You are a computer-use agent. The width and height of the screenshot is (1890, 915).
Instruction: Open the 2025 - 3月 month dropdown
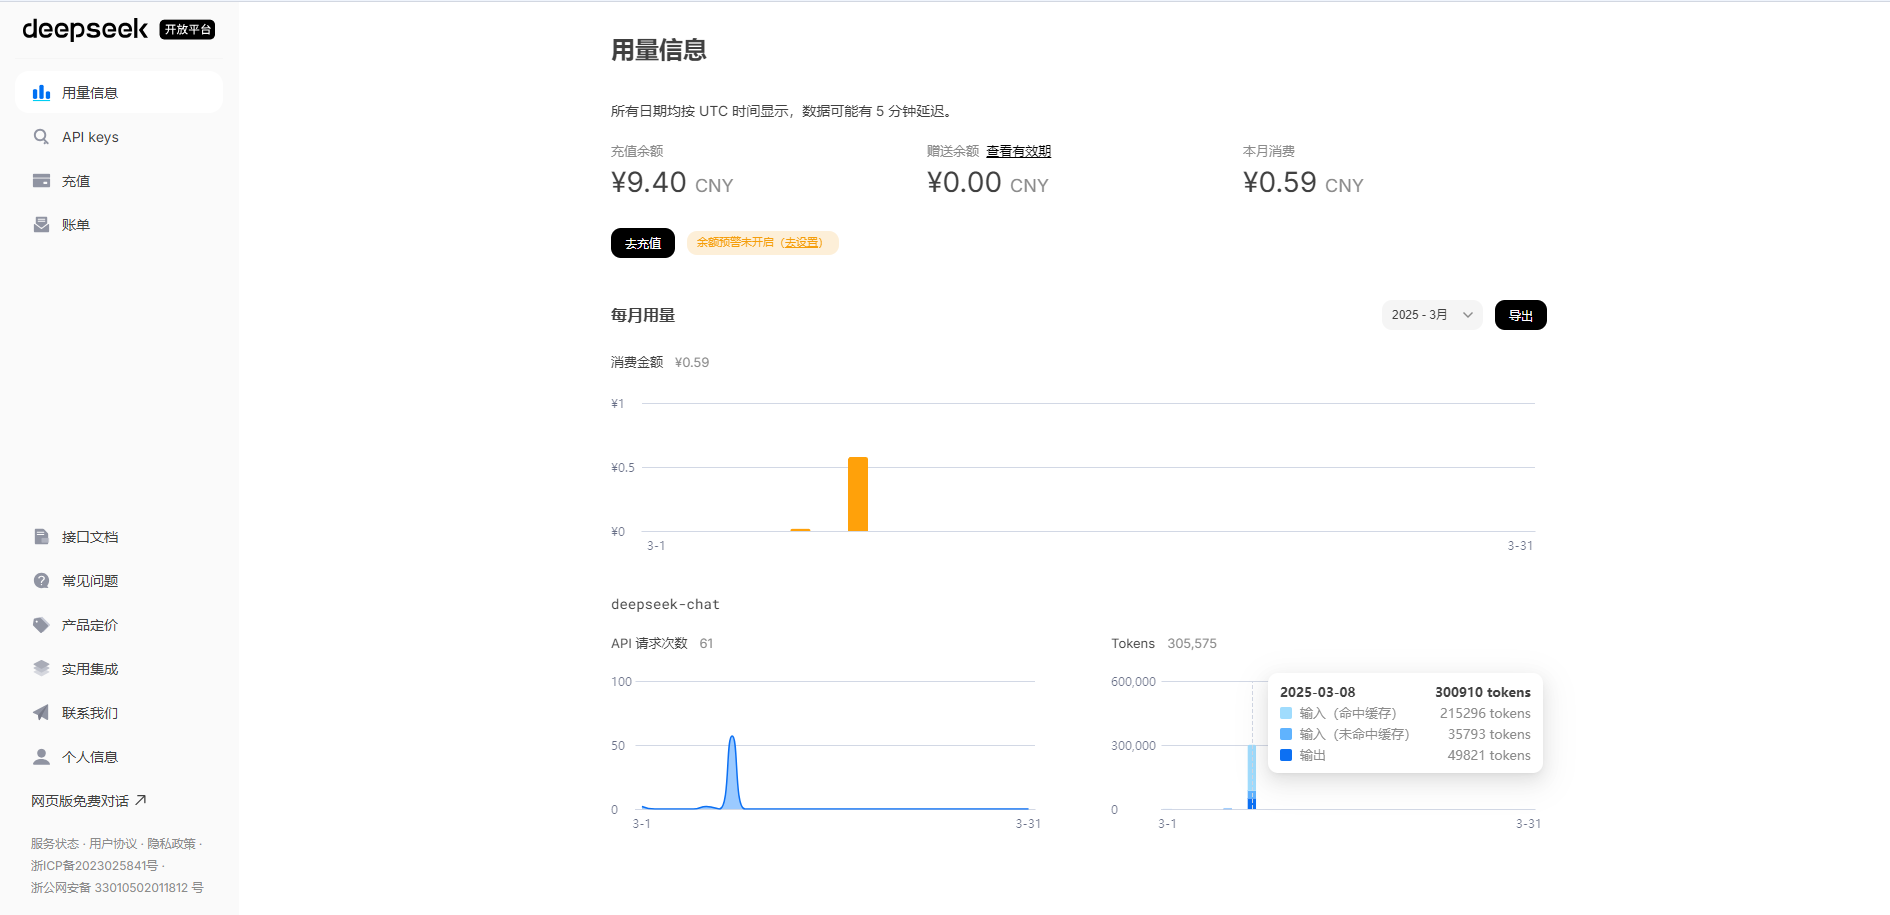pyautogui.click(x=1432, y=315)
